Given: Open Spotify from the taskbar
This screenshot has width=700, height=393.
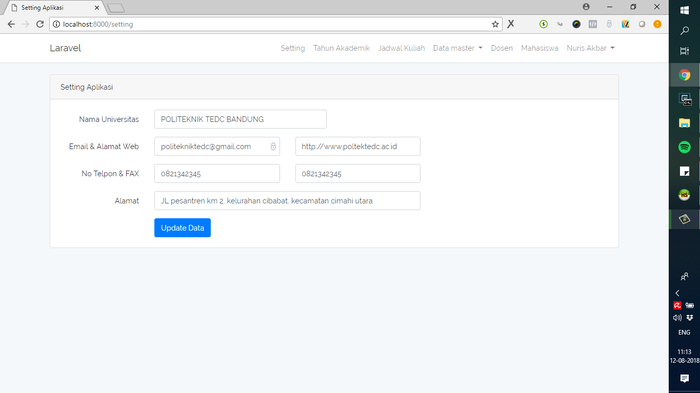Looking at the screenshot, I should [684, 147].
